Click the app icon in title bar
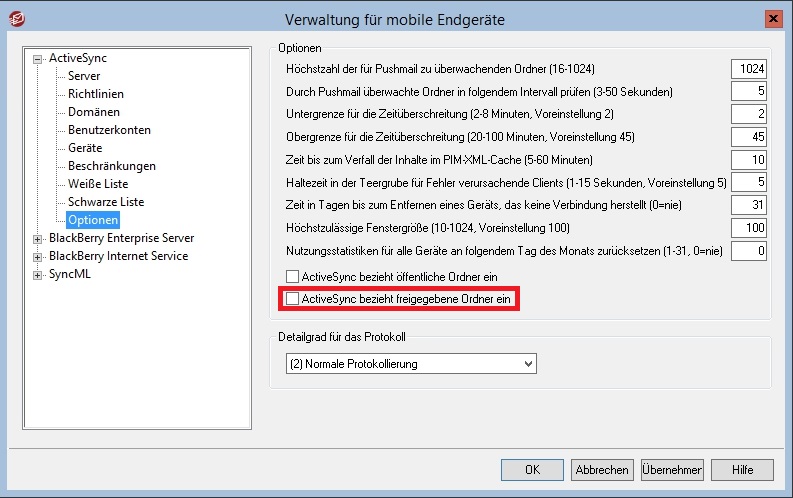The image size is (793, 498). point(15,18)
